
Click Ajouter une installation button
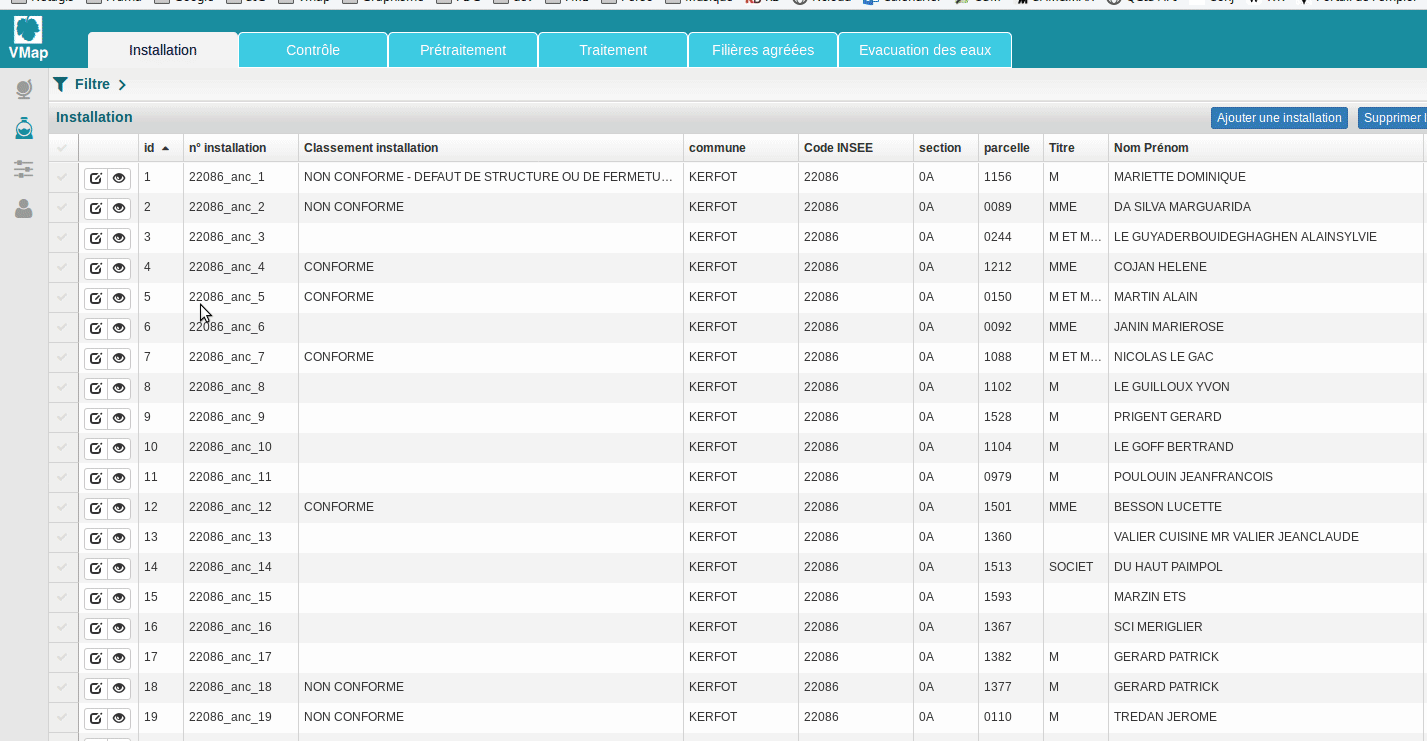(1279, 118)
